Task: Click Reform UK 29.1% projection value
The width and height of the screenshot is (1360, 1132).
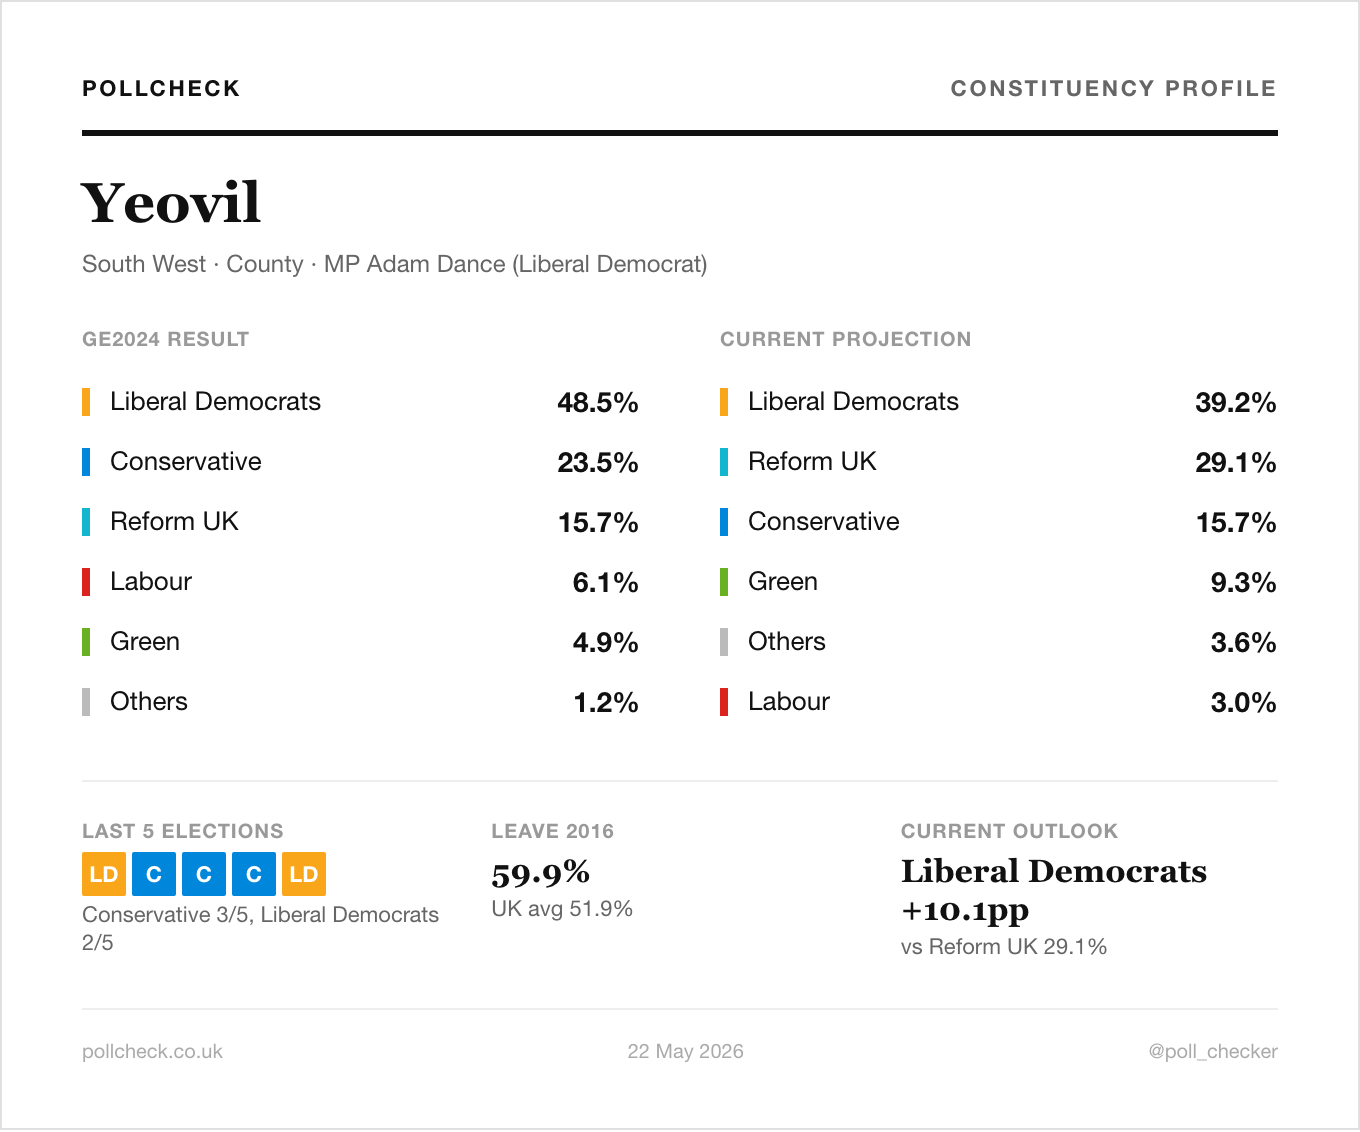Action: (x=1236, y=462)
